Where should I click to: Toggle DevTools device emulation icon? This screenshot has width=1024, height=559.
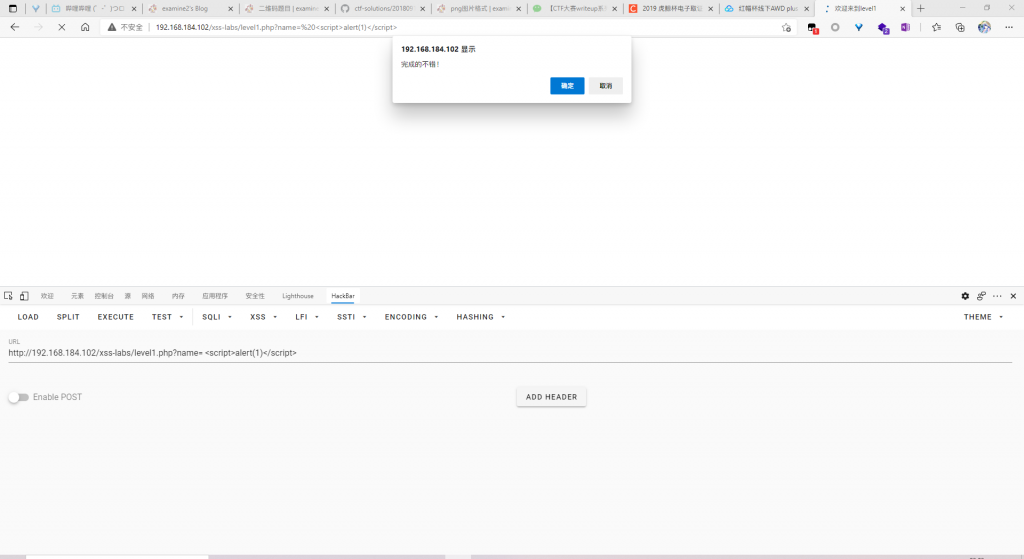point(24,296)
